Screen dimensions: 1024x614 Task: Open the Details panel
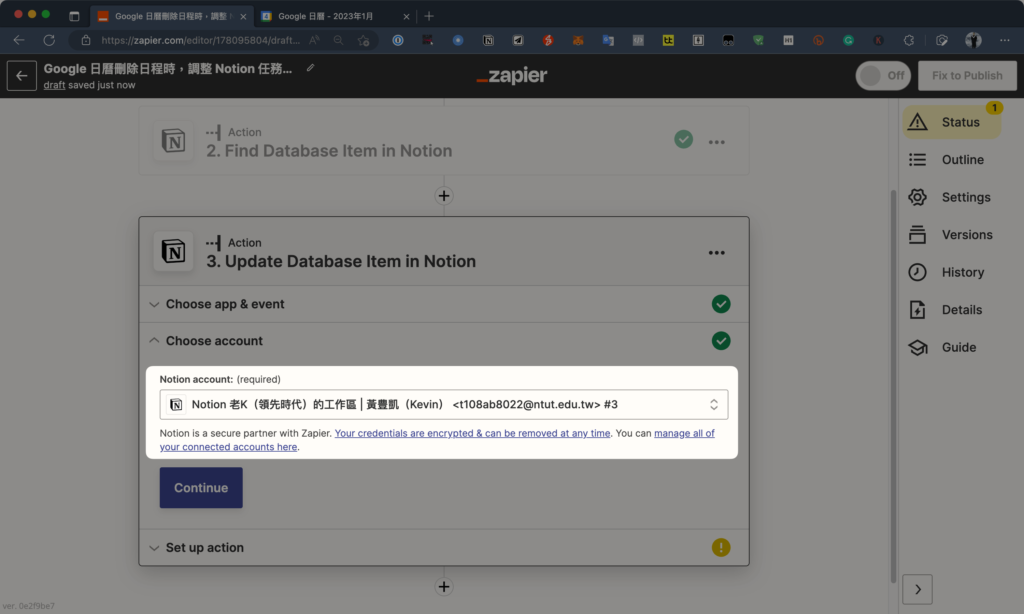(x=946, y=310)
